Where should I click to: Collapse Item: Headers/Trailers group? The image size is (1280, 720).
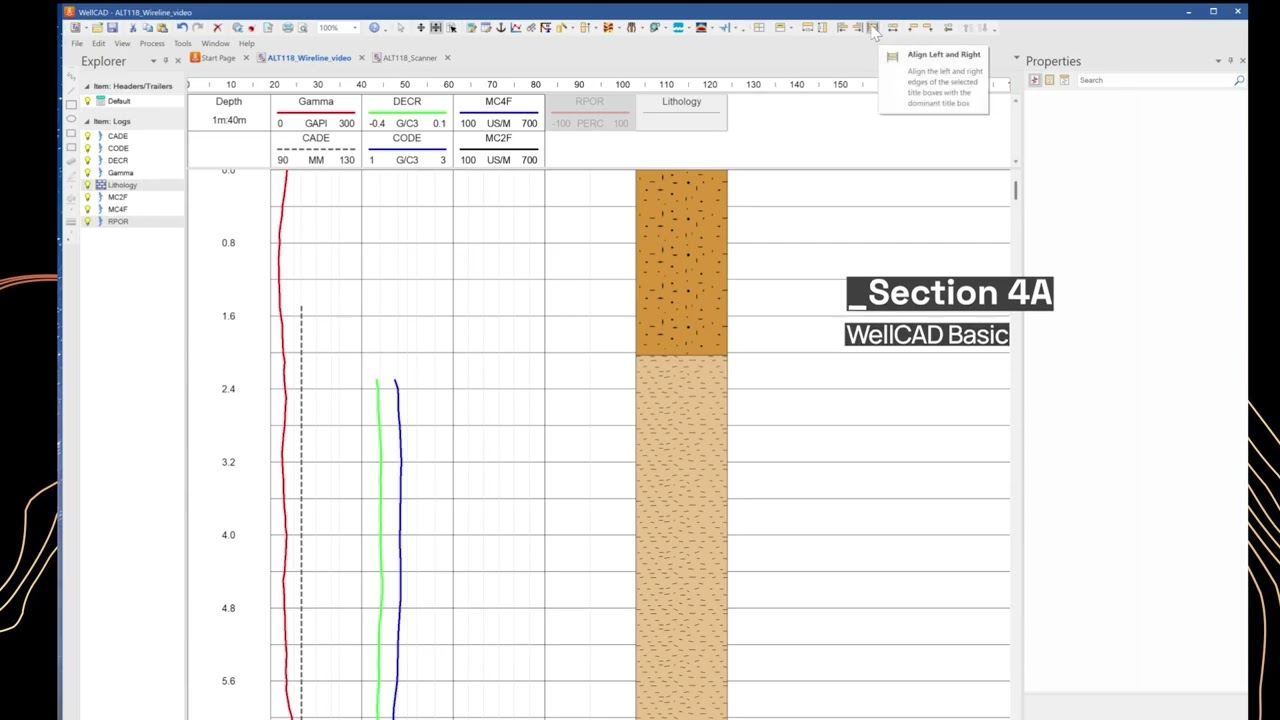pos(86,86)
